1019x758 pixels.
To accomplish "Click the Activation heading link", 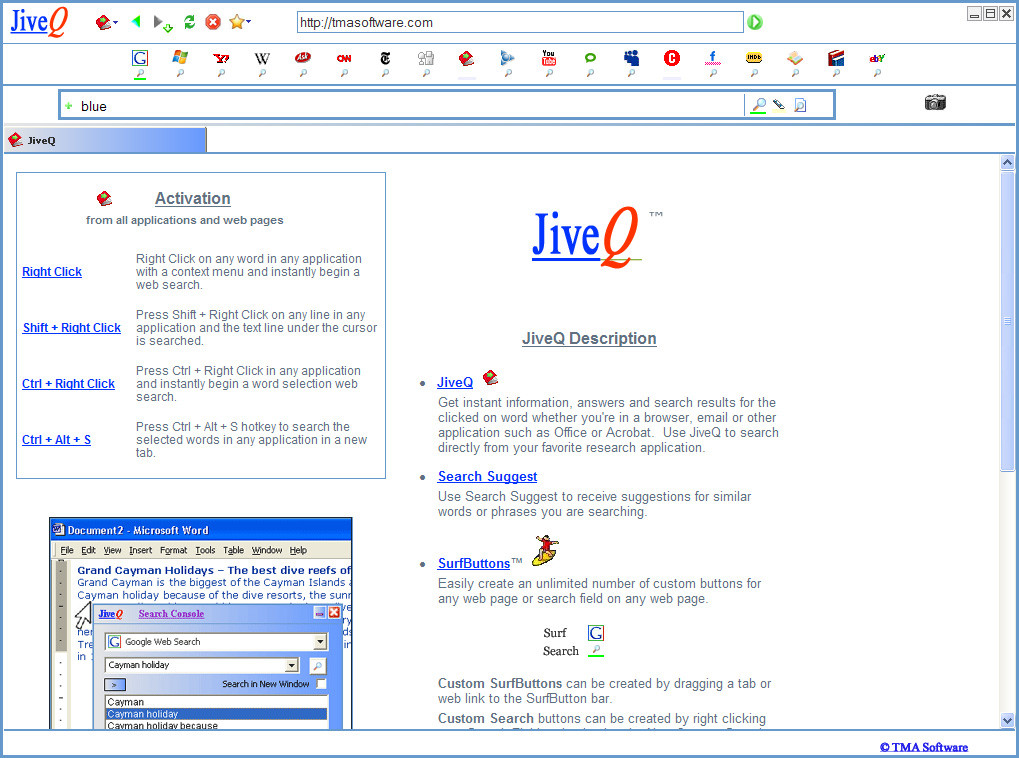I will (192, 198).
